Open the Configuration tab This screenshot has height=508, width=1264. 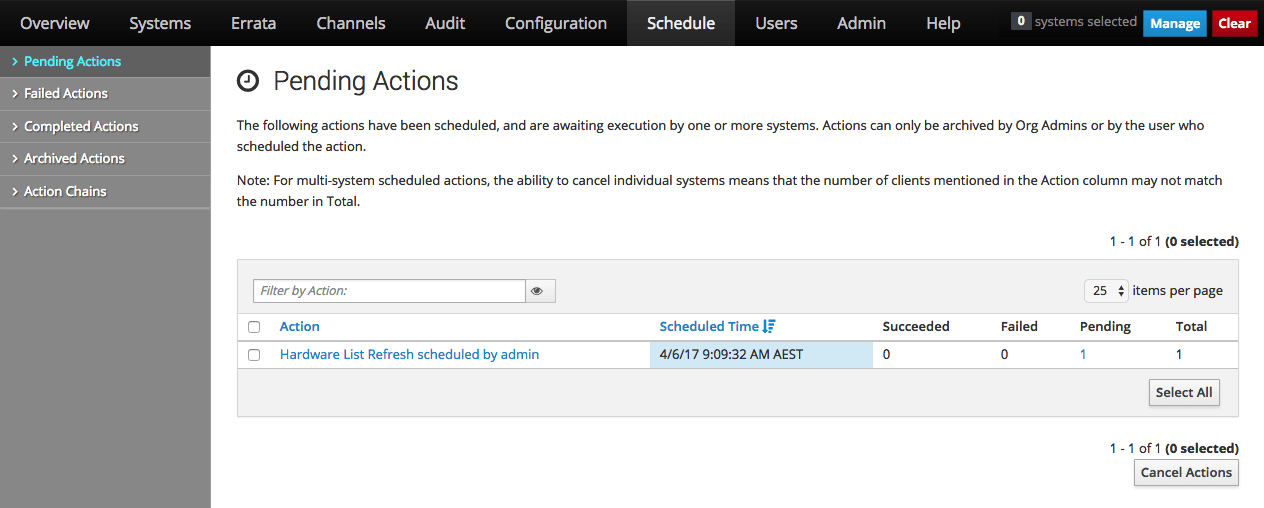click(x=556, y=23)
